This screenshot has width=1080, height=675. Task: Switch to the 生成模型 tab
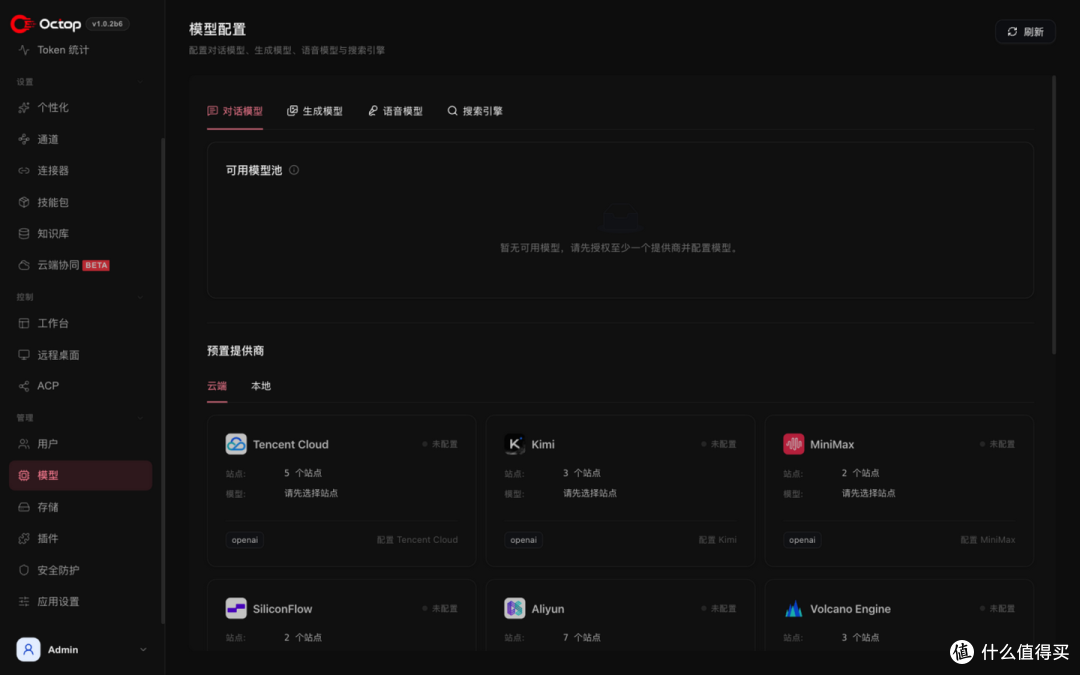315,111
